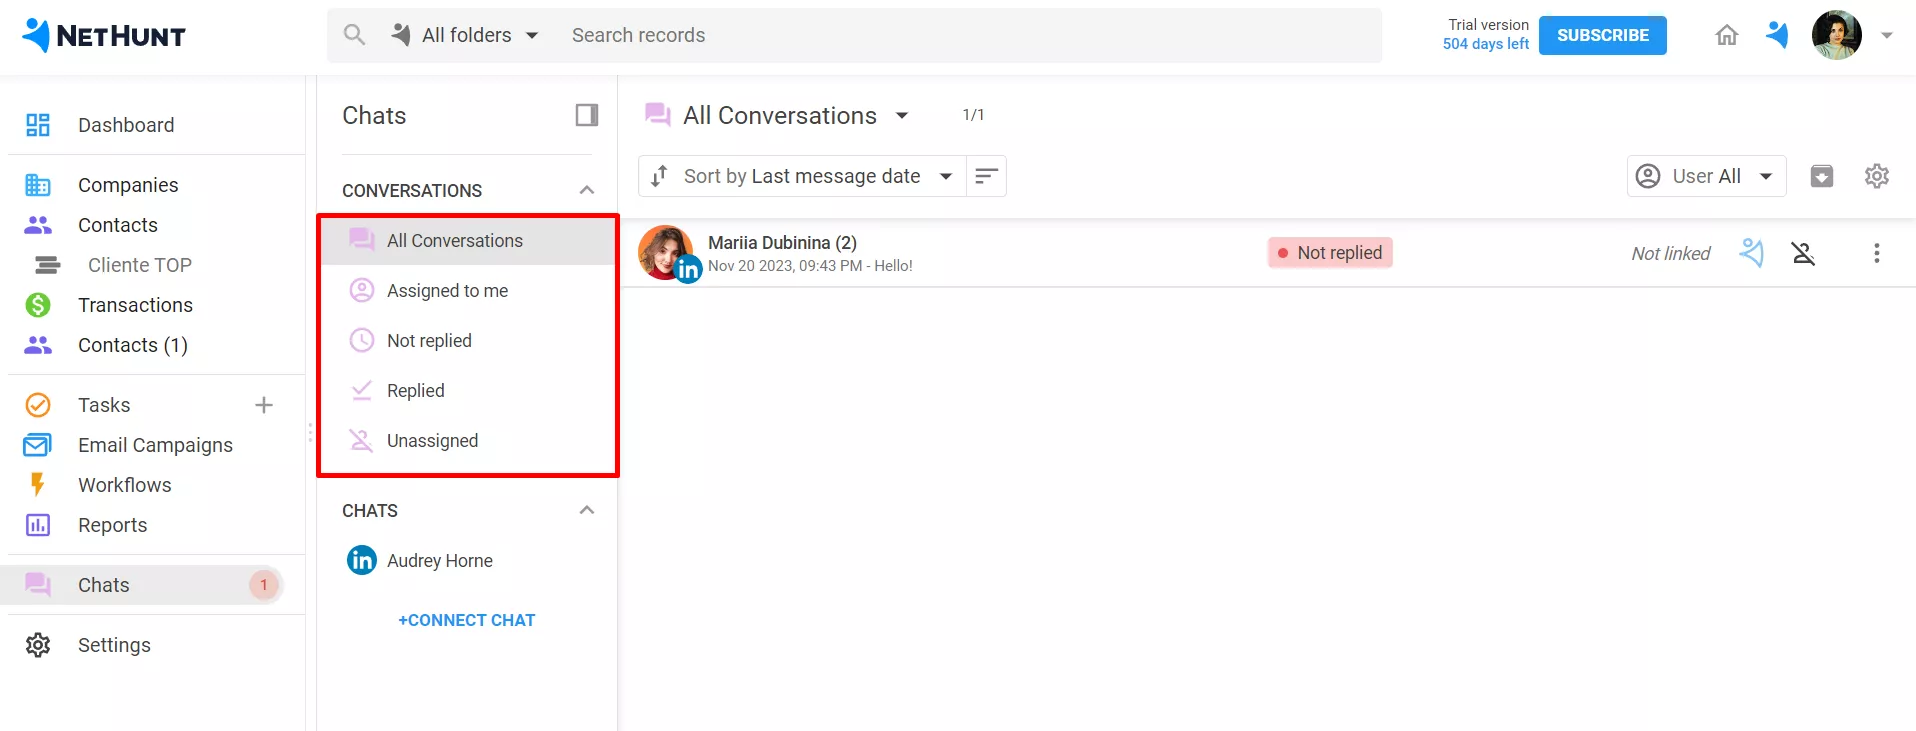
Task: Add a new task with plus icon
Action: (x=264, y=405)
